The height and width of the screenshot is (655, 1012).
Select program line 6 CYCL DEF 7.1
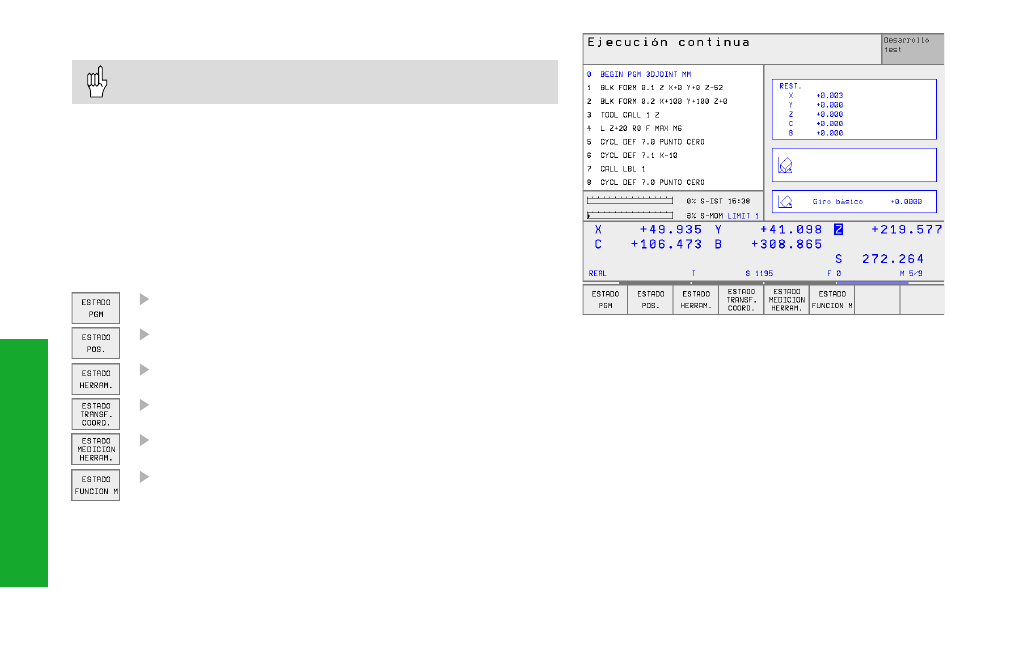(632, 156)
